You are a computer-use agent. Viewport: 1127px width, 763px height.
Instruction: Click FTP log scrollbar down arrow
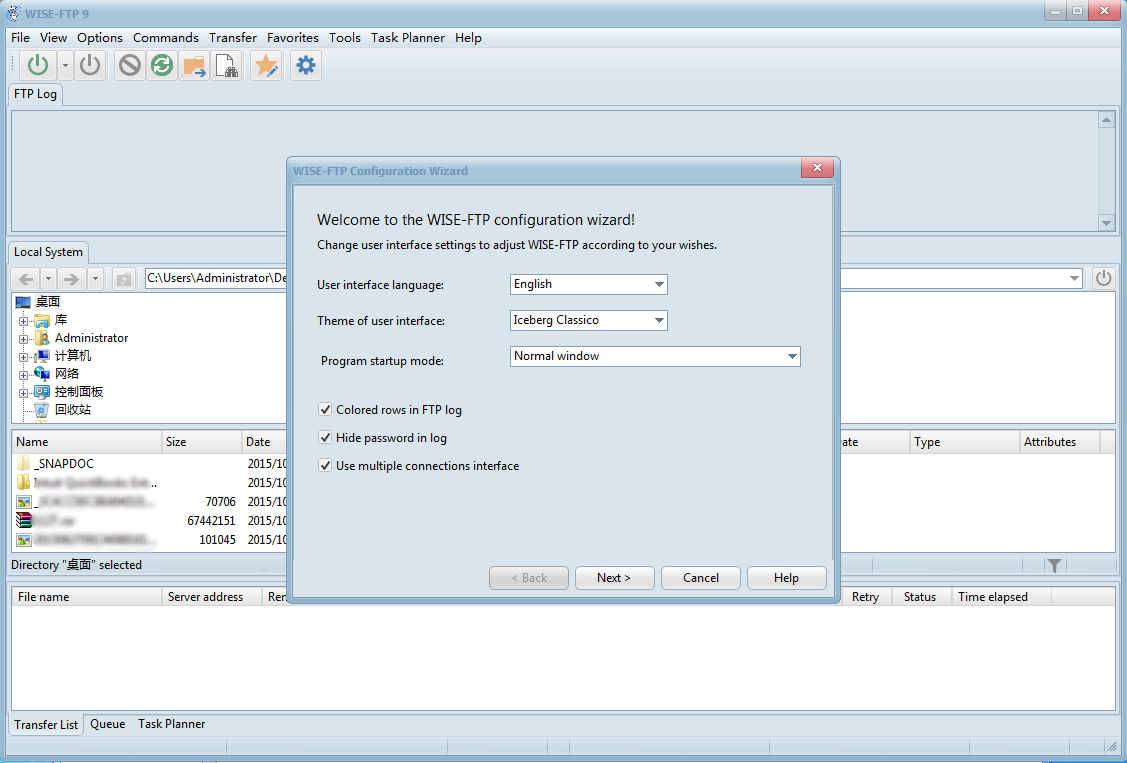tap(1106, 223)
